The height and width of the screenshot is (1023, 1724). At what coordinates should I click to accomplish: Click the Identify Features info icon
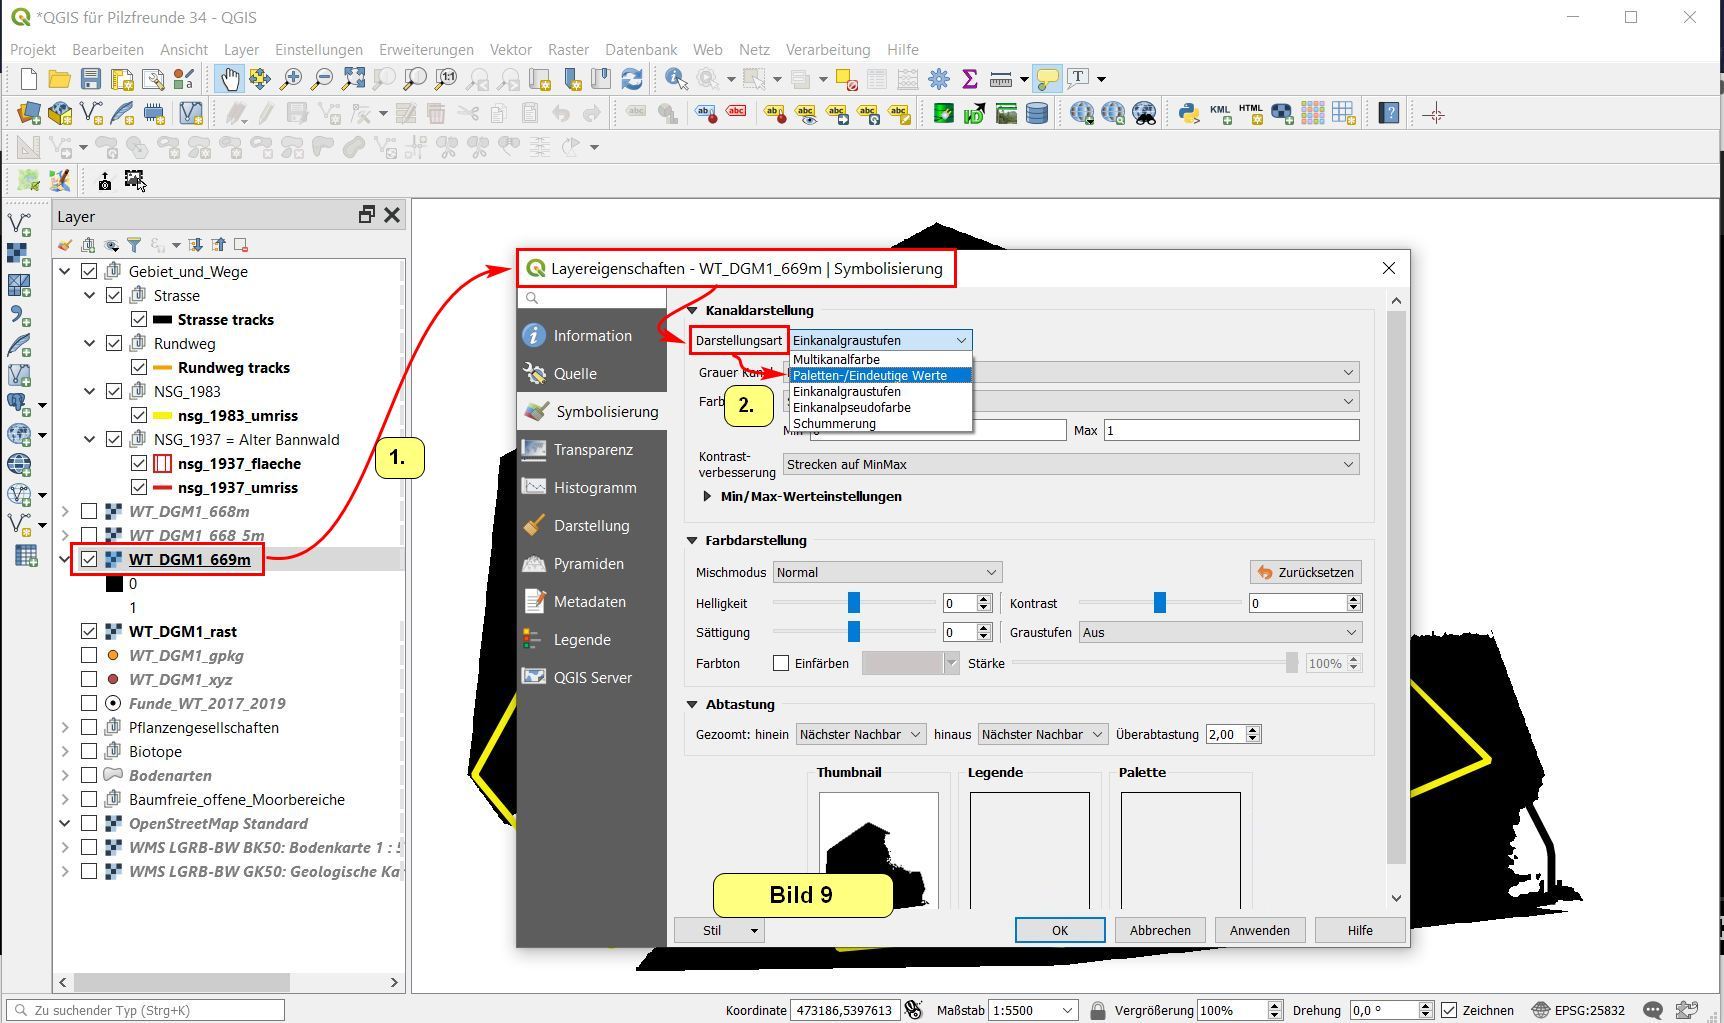[676, 79]
